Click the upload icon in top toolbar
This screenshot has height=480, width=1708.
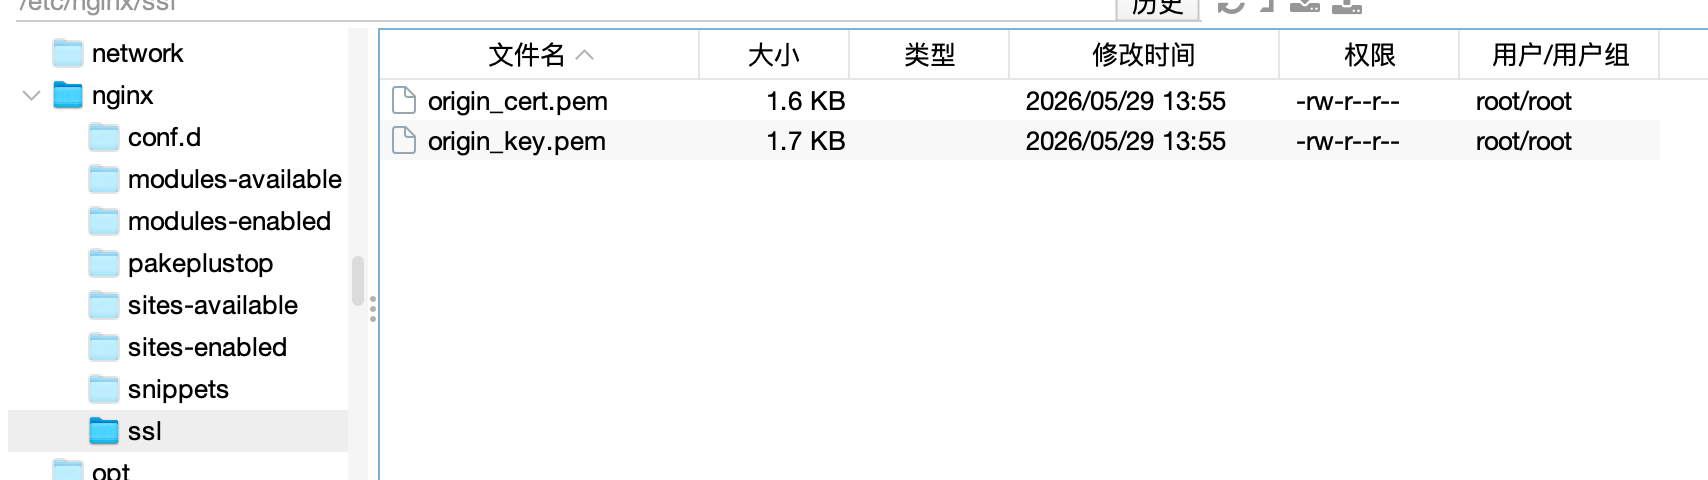(1347, 6)
